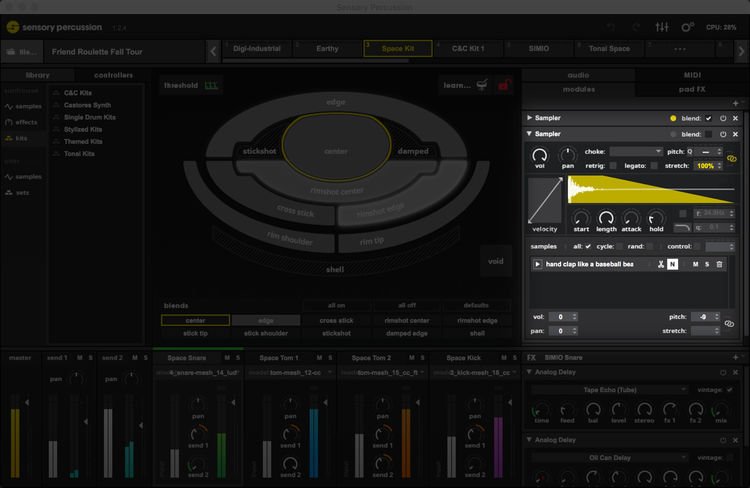Click the attack knob
The image size is (750, 488).
631,218
